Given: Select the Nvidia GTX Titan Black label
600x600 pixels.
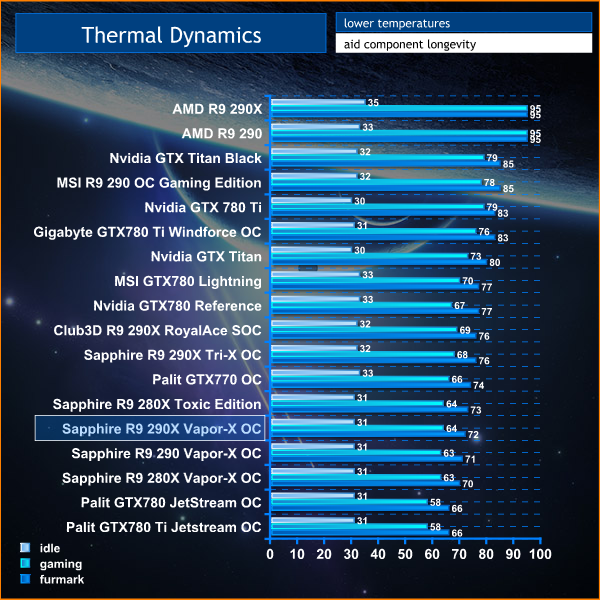Looking at the screenshot, I should [x=186, y=158].
